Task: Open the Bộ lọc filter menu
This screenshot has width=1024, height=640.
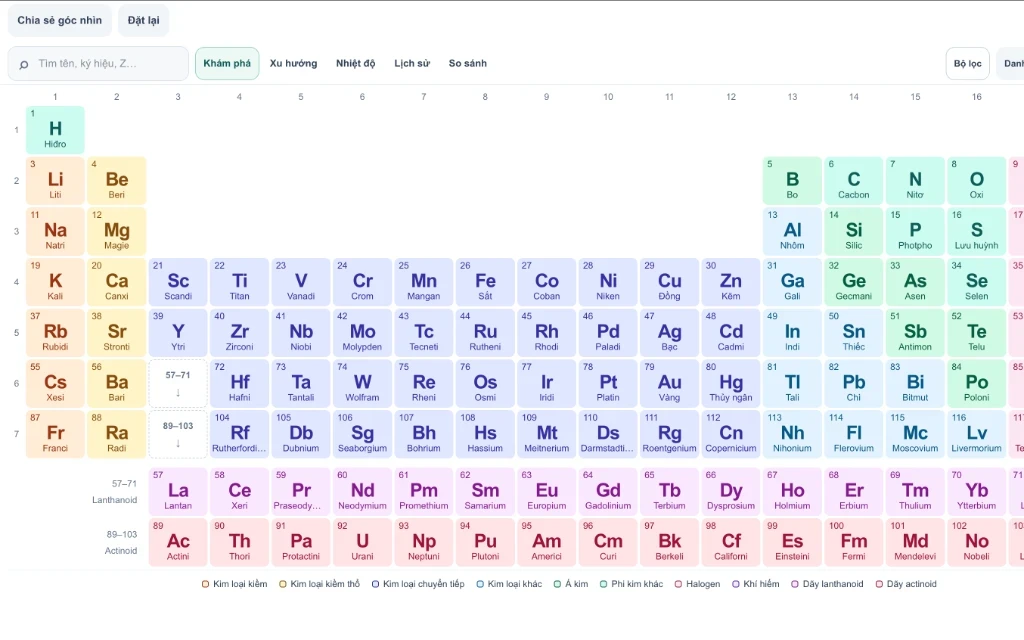Action: (967, 63)
